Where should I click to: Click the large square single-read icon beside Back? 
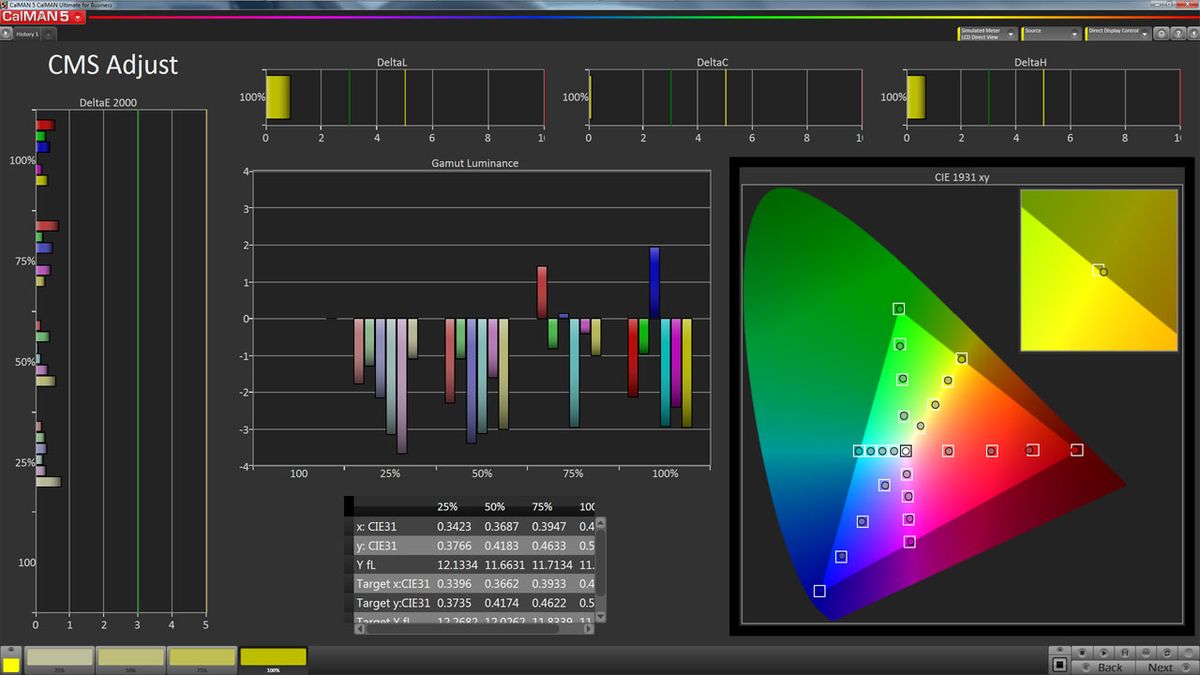click(x=1060, y=664)
